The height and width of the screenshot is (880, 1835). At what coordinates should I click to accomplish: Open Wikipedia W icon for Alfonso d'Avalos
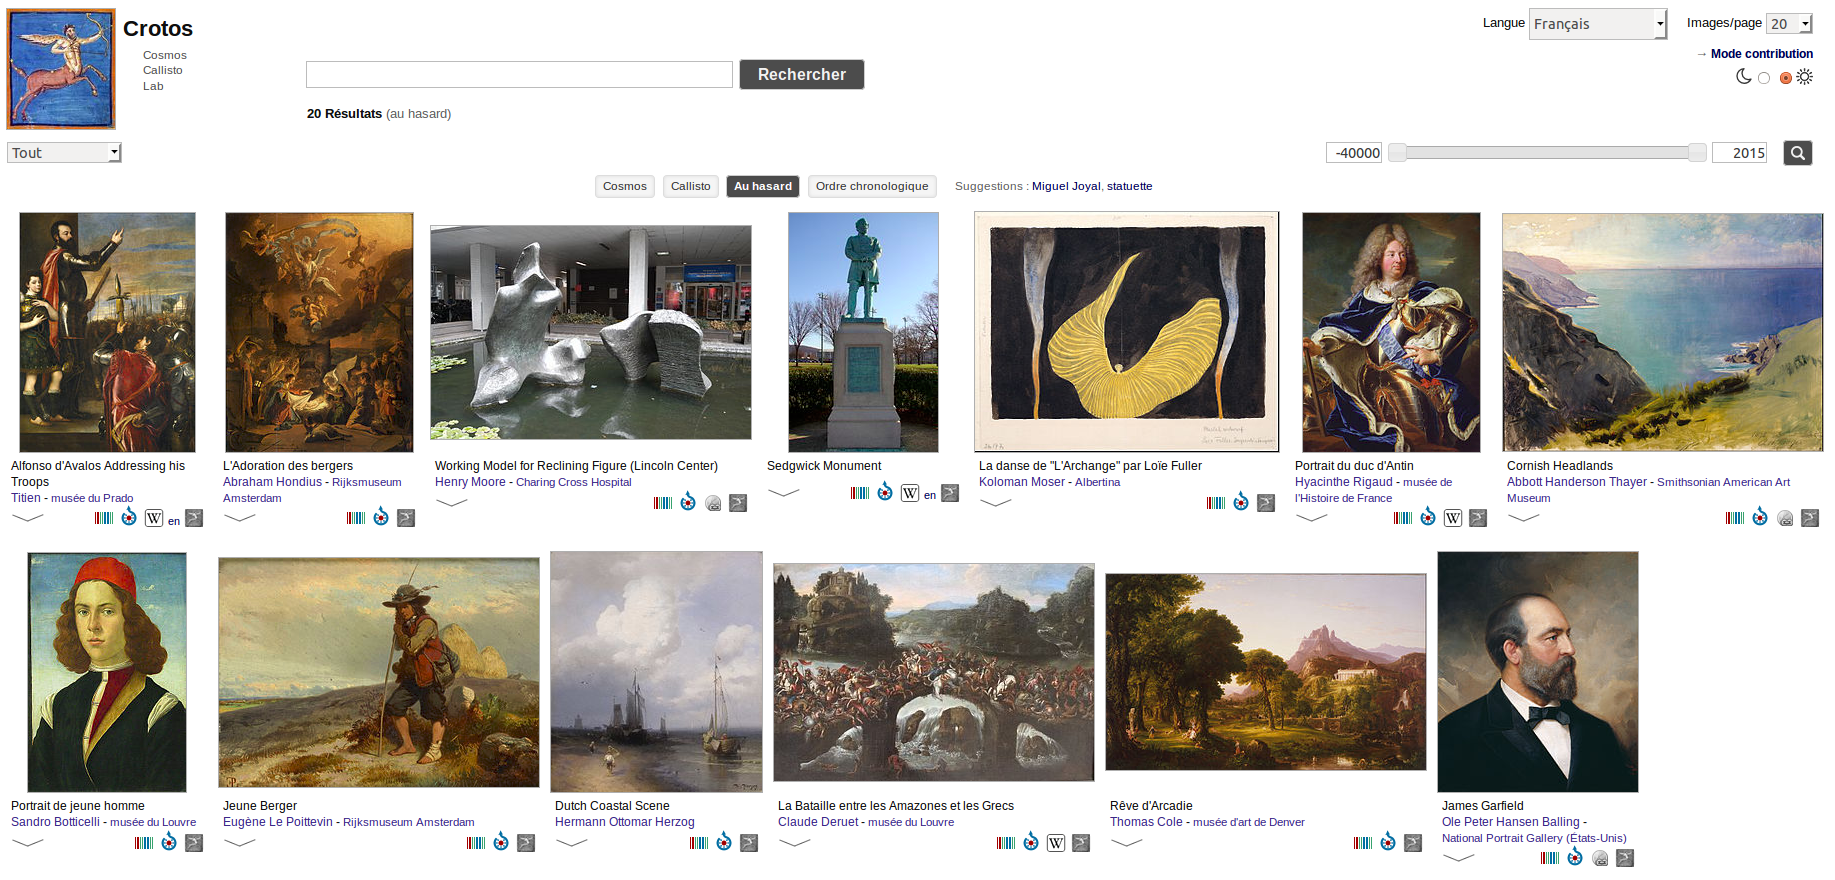tap(154, 518)
